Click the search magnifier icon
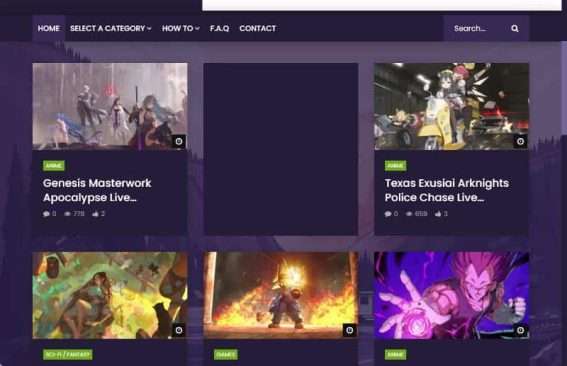Image resolution: width=567 pixels, height=366 pixels. click(515, 28)
